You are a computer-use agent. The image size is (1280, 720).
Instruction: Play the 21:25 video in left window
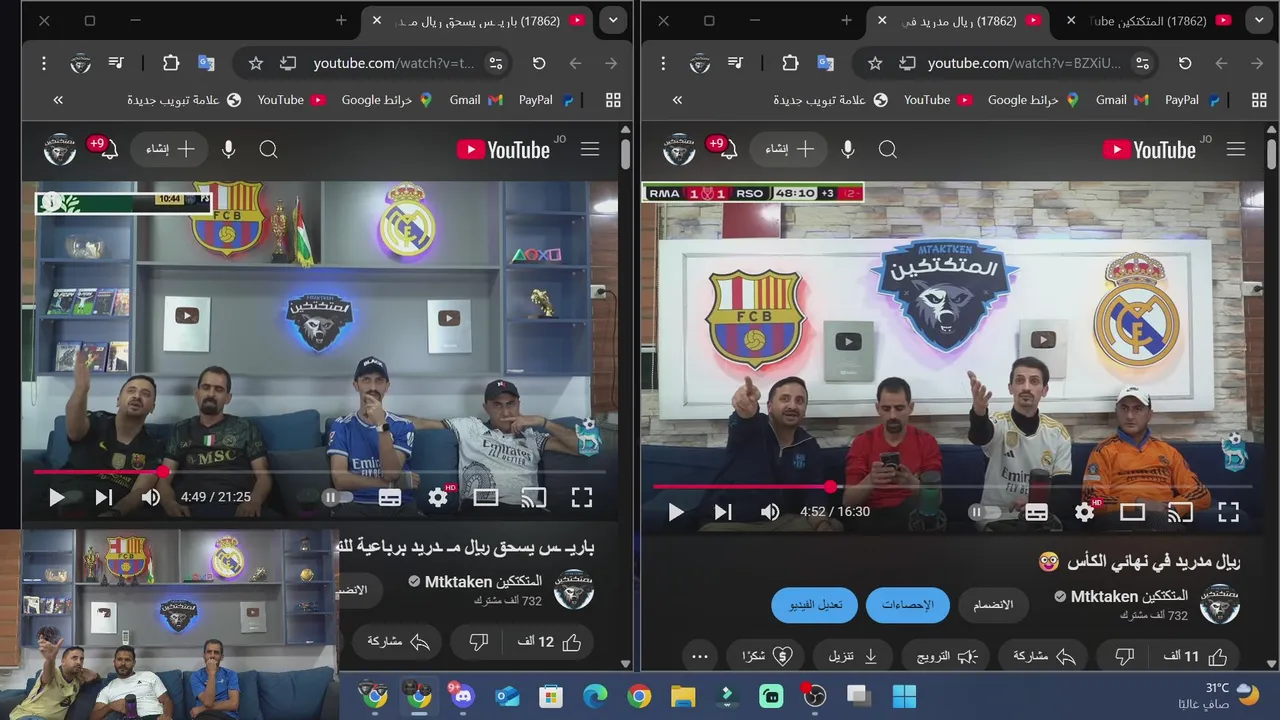click(x=56, y=497)
